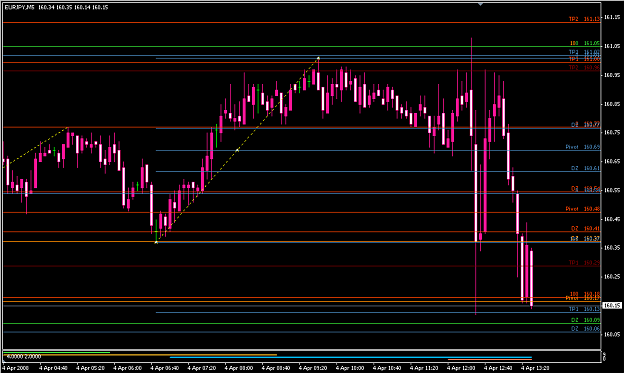Click the 4 Apr 2008 date label

pos(16,368)
